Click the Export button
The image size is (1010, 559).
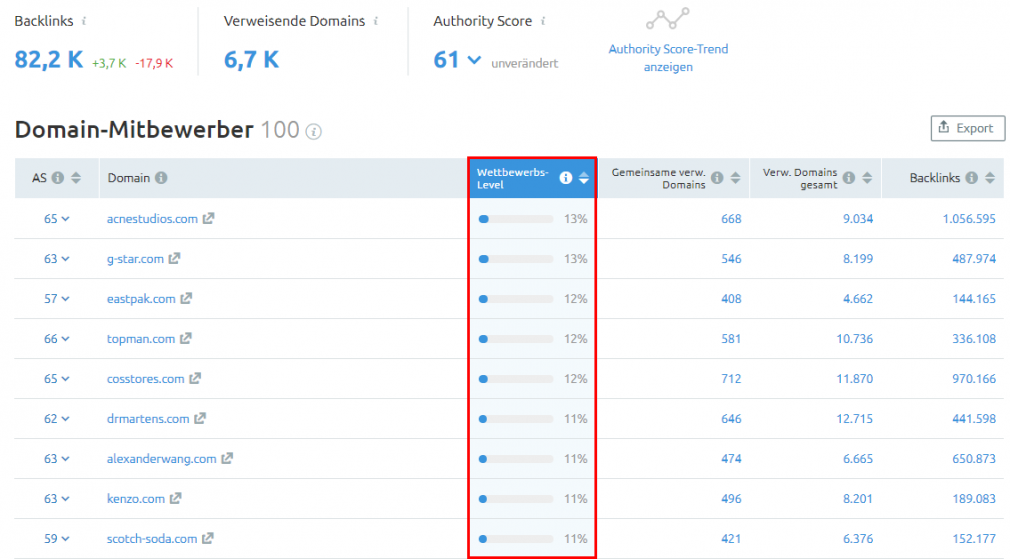(x=967, y=128)
